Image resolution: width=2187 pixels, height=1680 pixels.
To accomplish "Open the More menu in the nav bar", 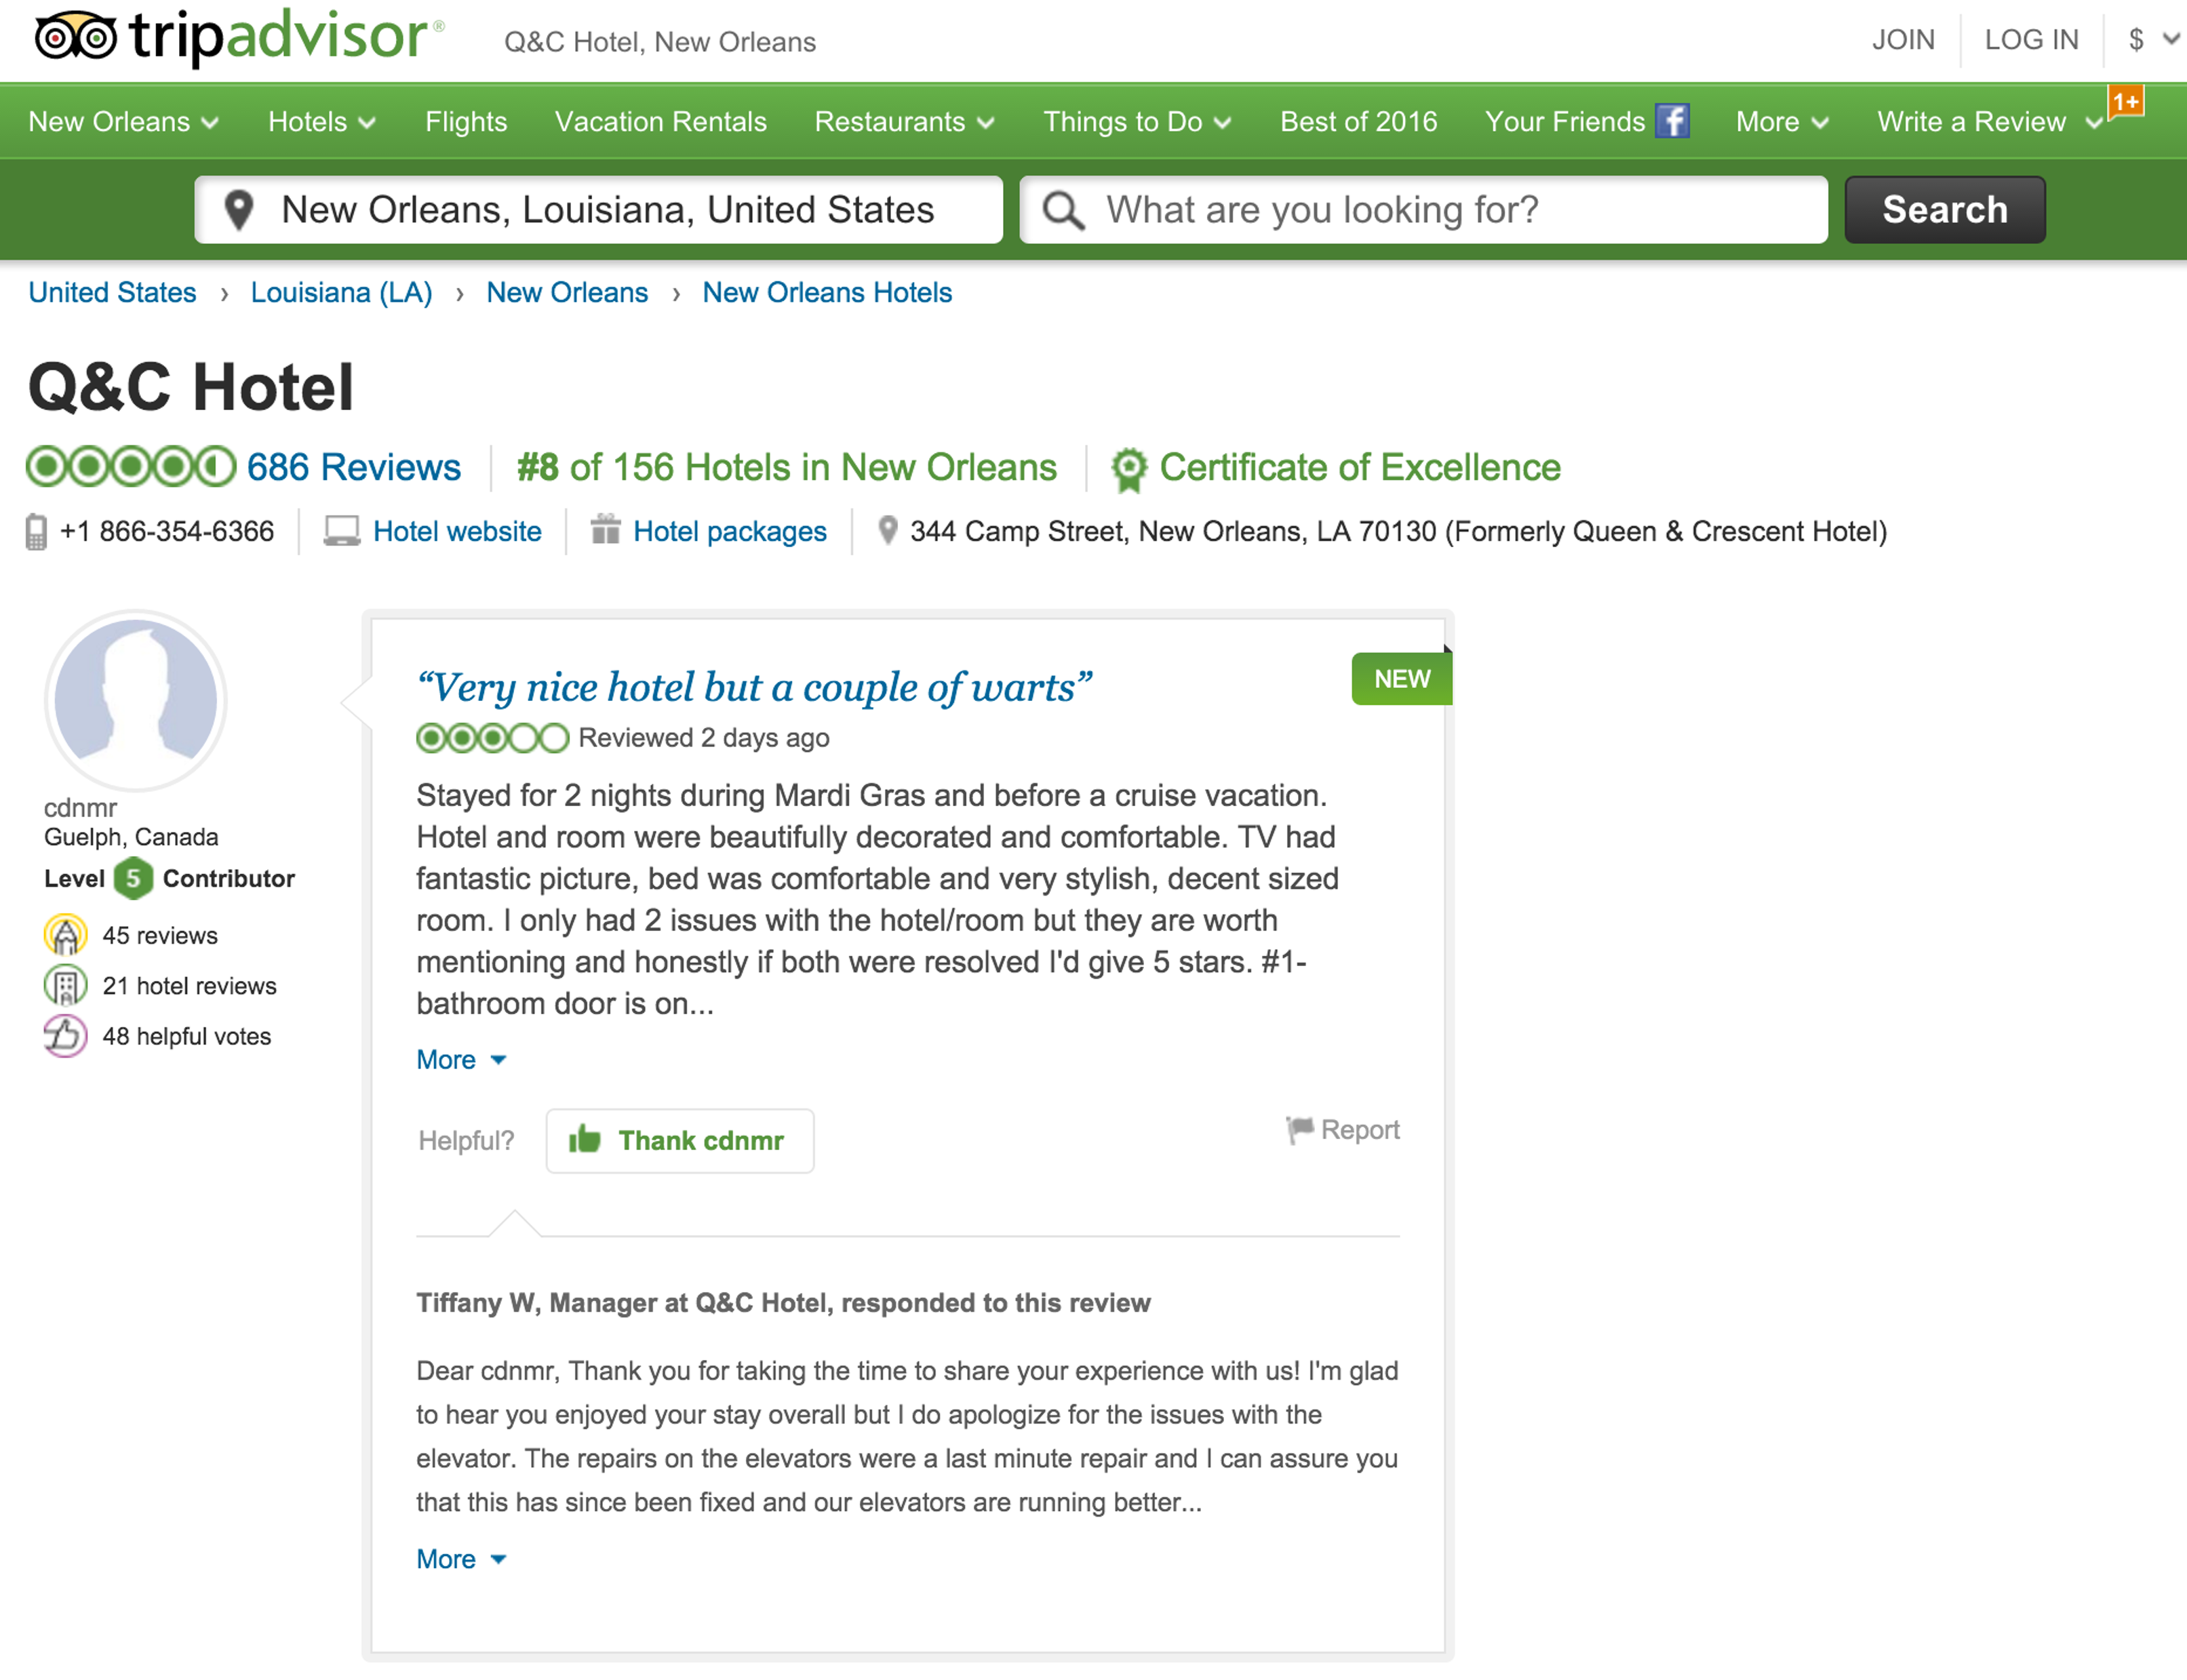I will [x=1782, y=122].
